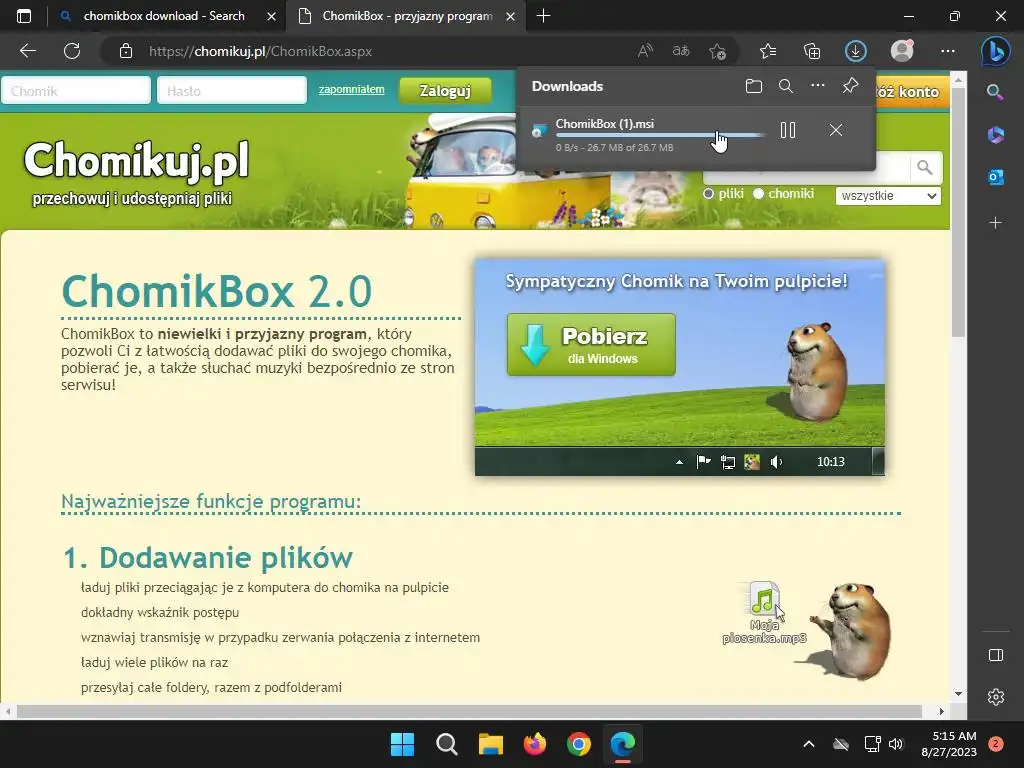
Task: Search downloads in the Downloads panel
Action: (x=786, y=86)
